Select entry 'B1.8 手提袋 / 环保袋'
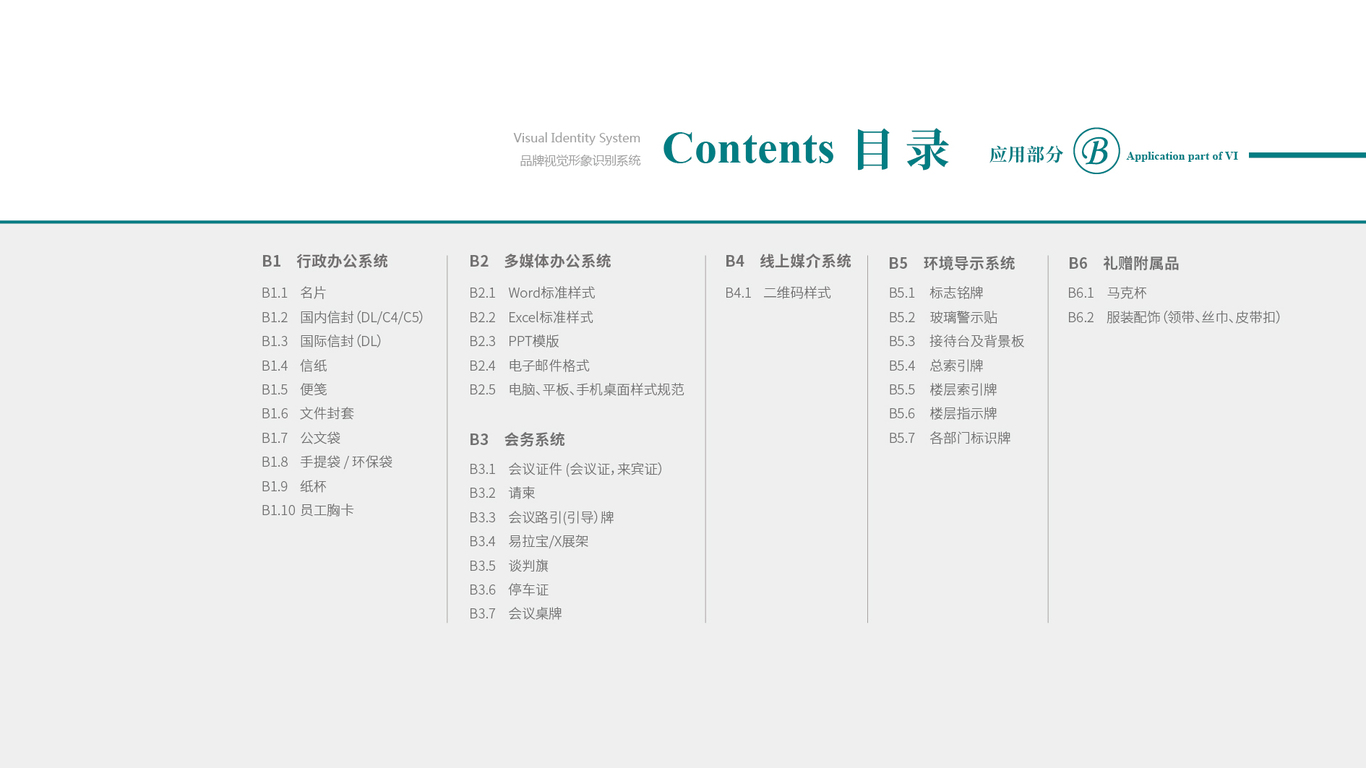The height and width of the screenshot is (768, 1366). click(x=327, y=462)
